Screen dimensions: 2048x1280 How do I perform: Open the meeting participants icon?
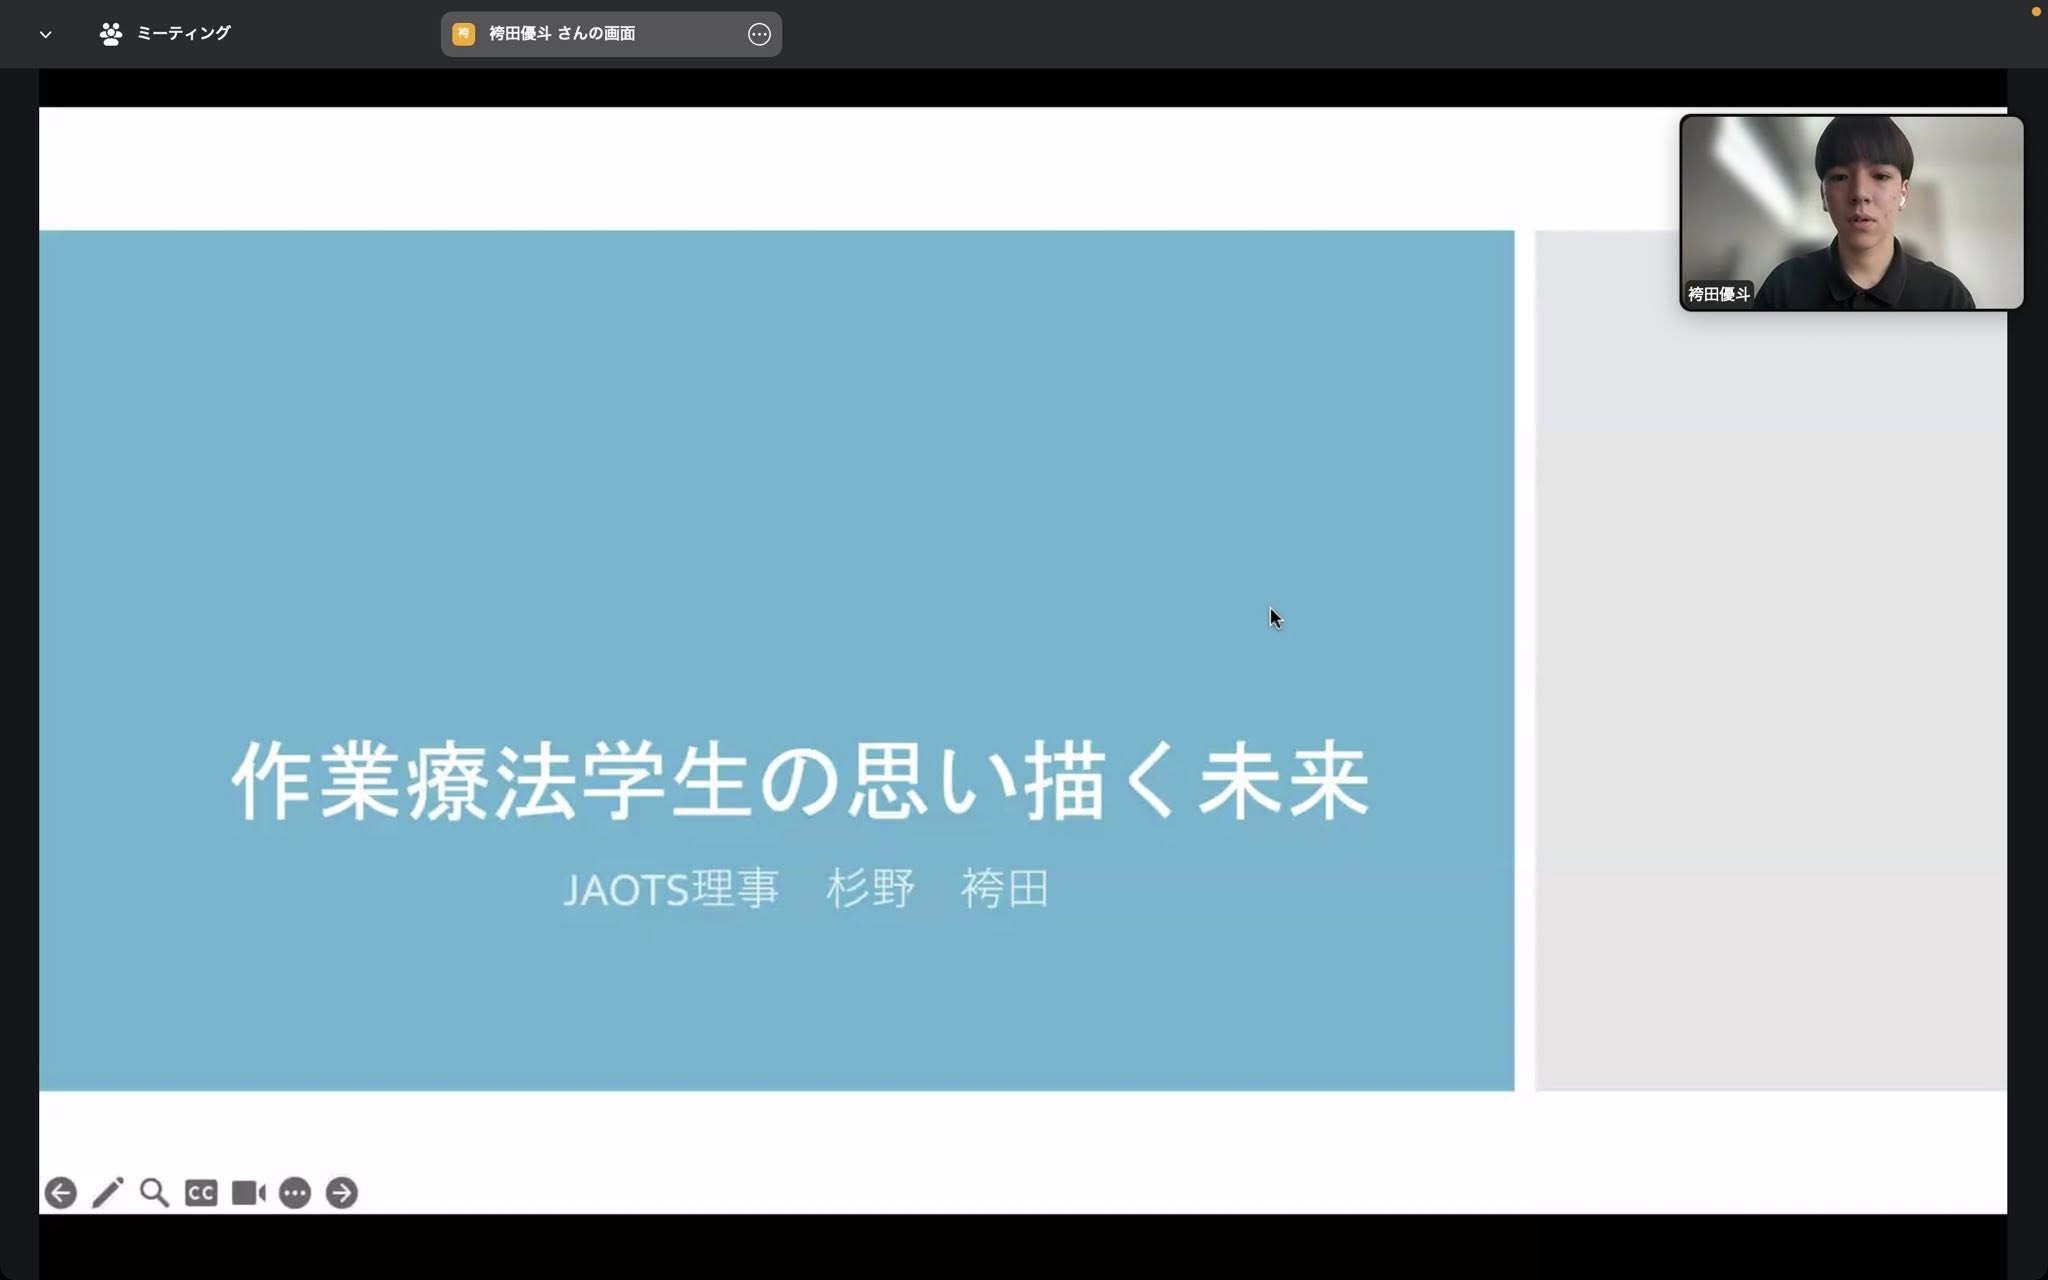pos(111,34)
